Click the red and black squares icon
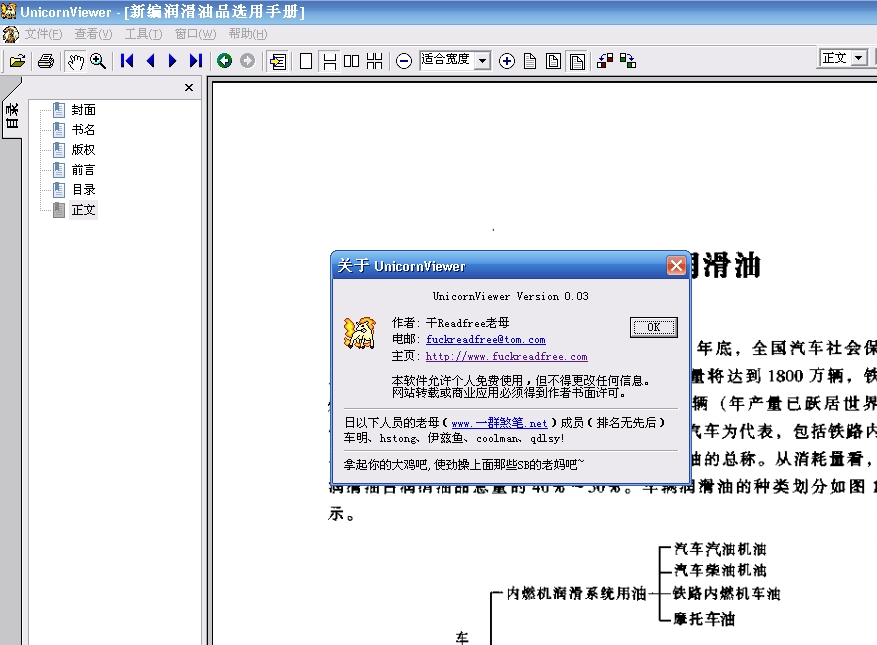Image resolution: width=877 pixels, height=645 pixels. [x=605, y=60]
